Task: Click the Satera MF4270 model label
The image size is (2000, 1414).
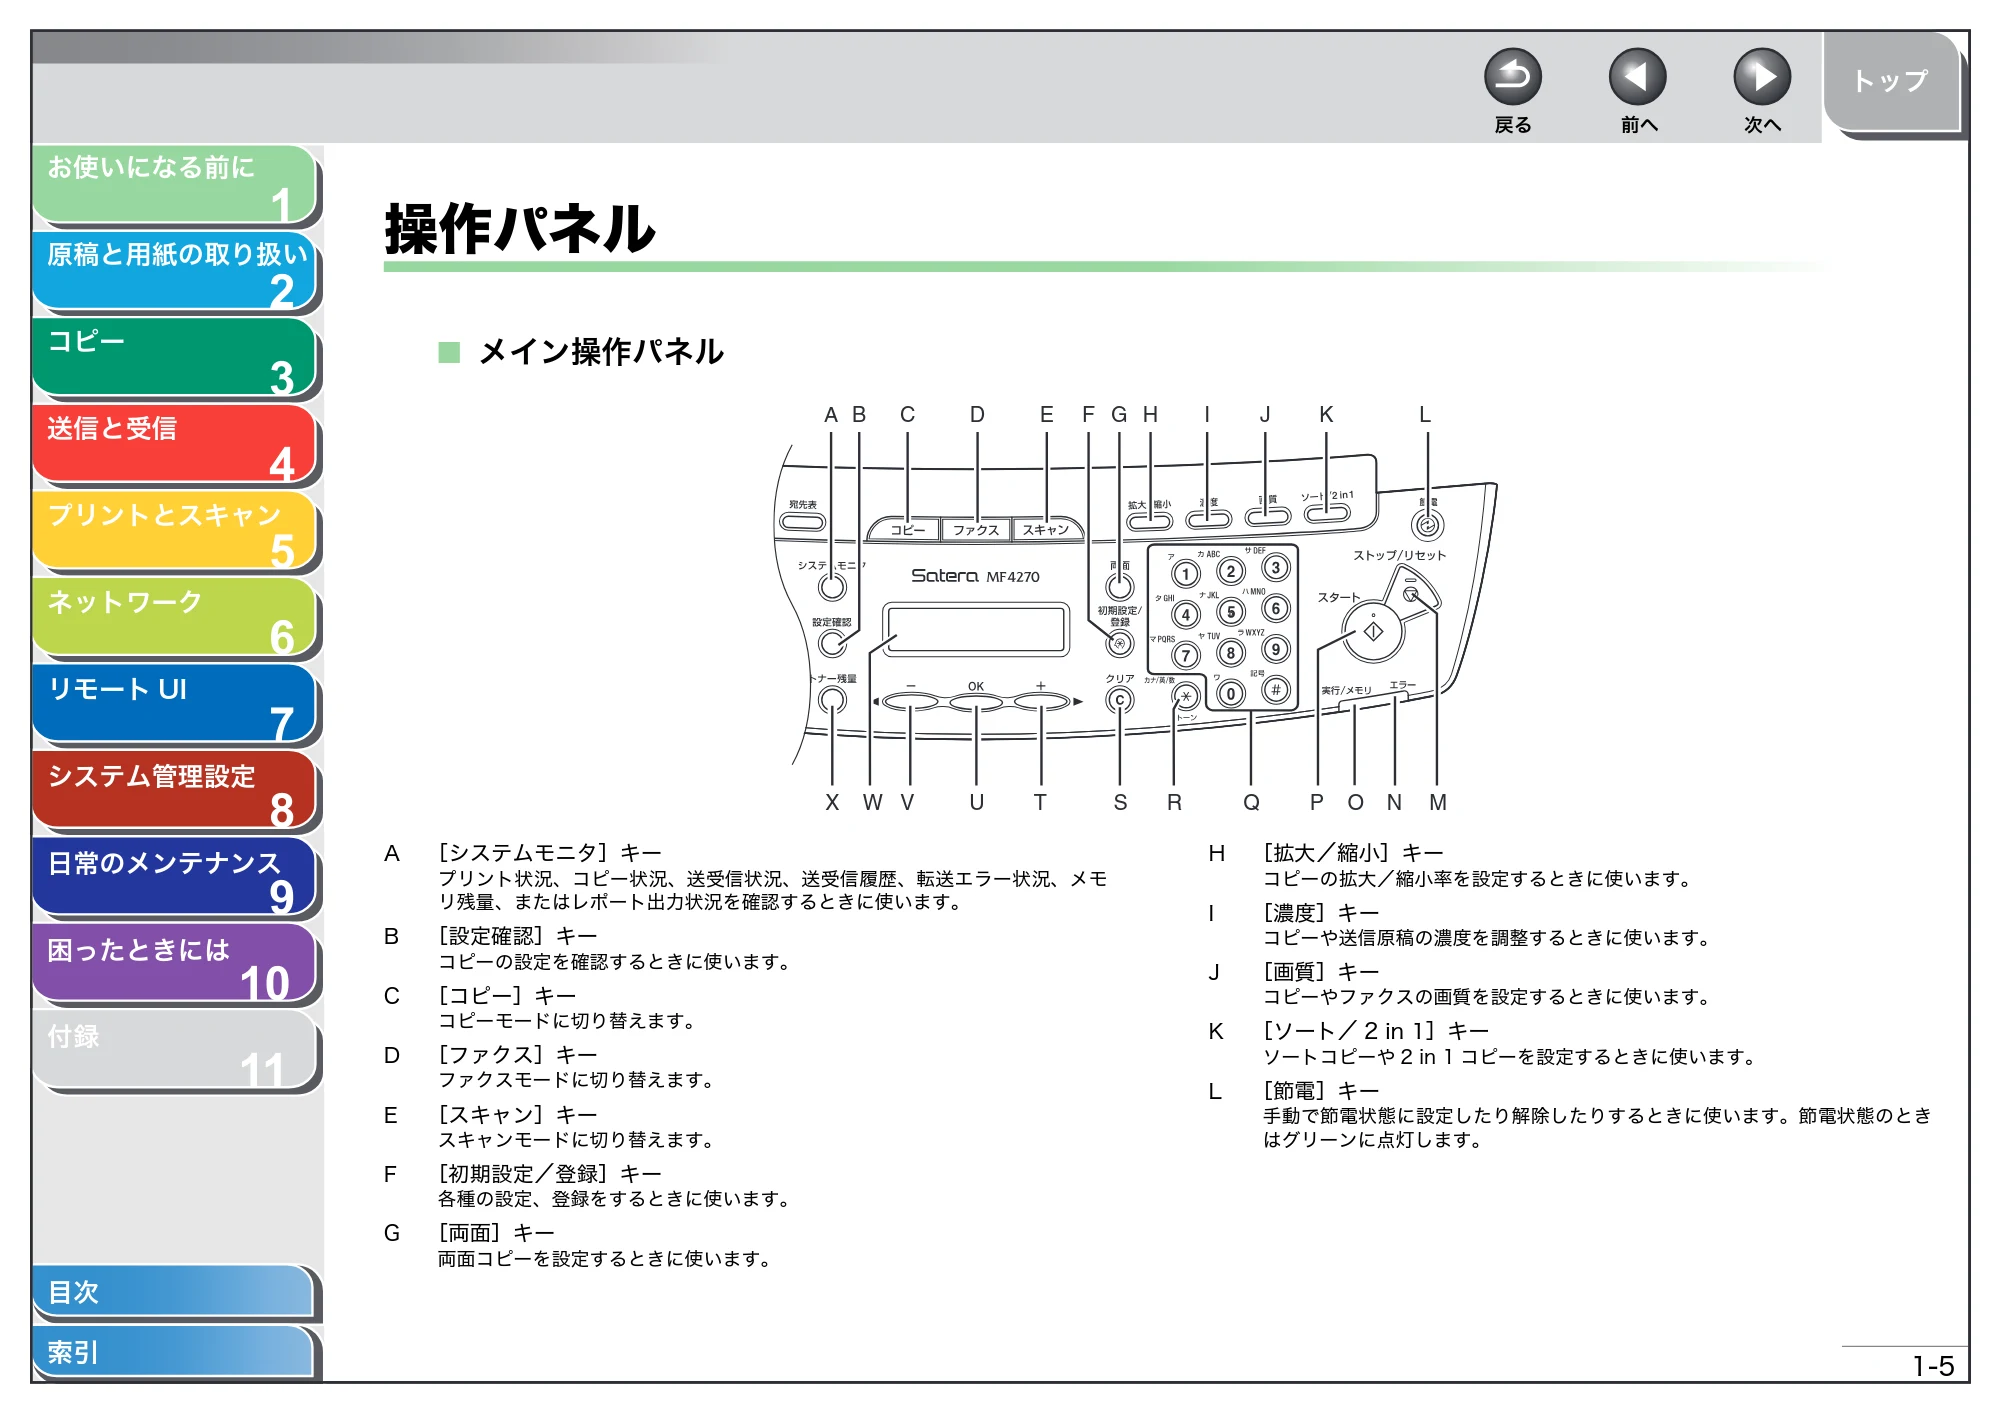Action: [975, 576]
